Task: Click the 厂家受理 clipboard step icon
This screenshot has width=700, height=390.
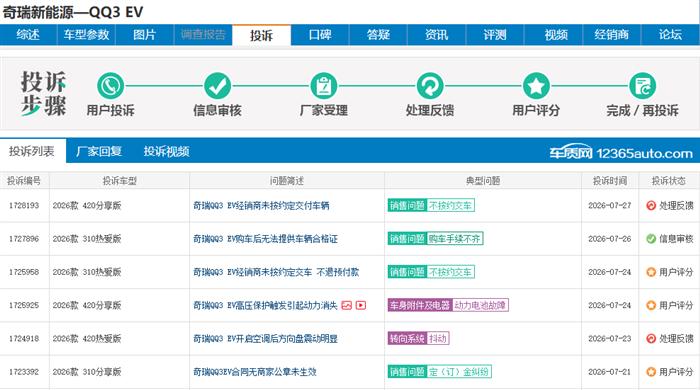Action: tap(323, 86)
